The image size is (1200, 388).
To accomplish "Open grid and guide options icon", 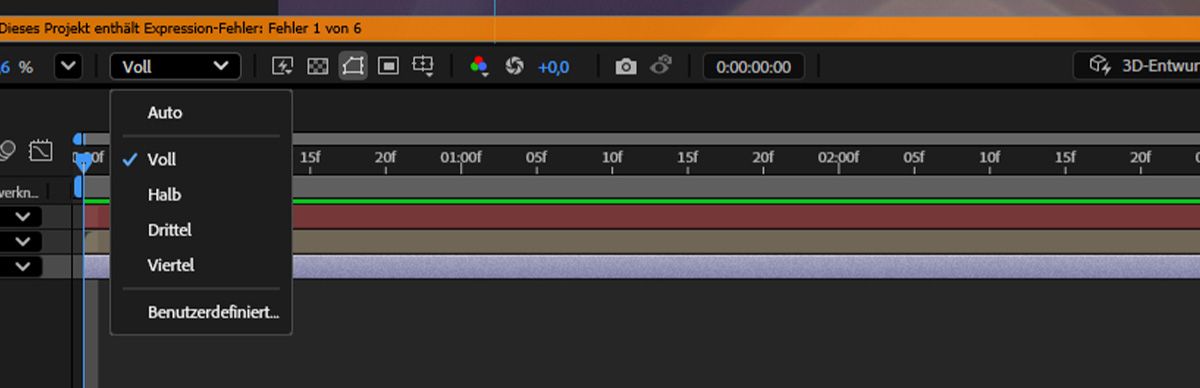I will click(424, 66).
